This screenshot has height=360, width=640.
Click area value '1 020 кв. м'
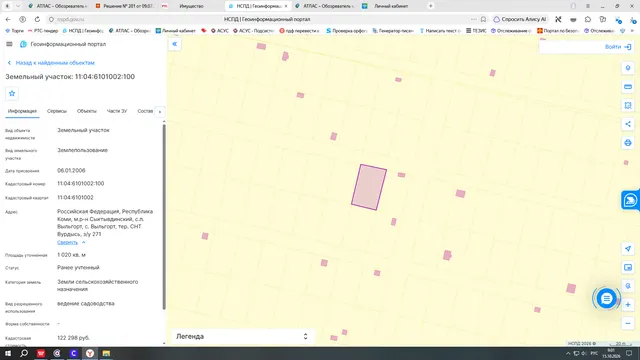click(71, 255)
